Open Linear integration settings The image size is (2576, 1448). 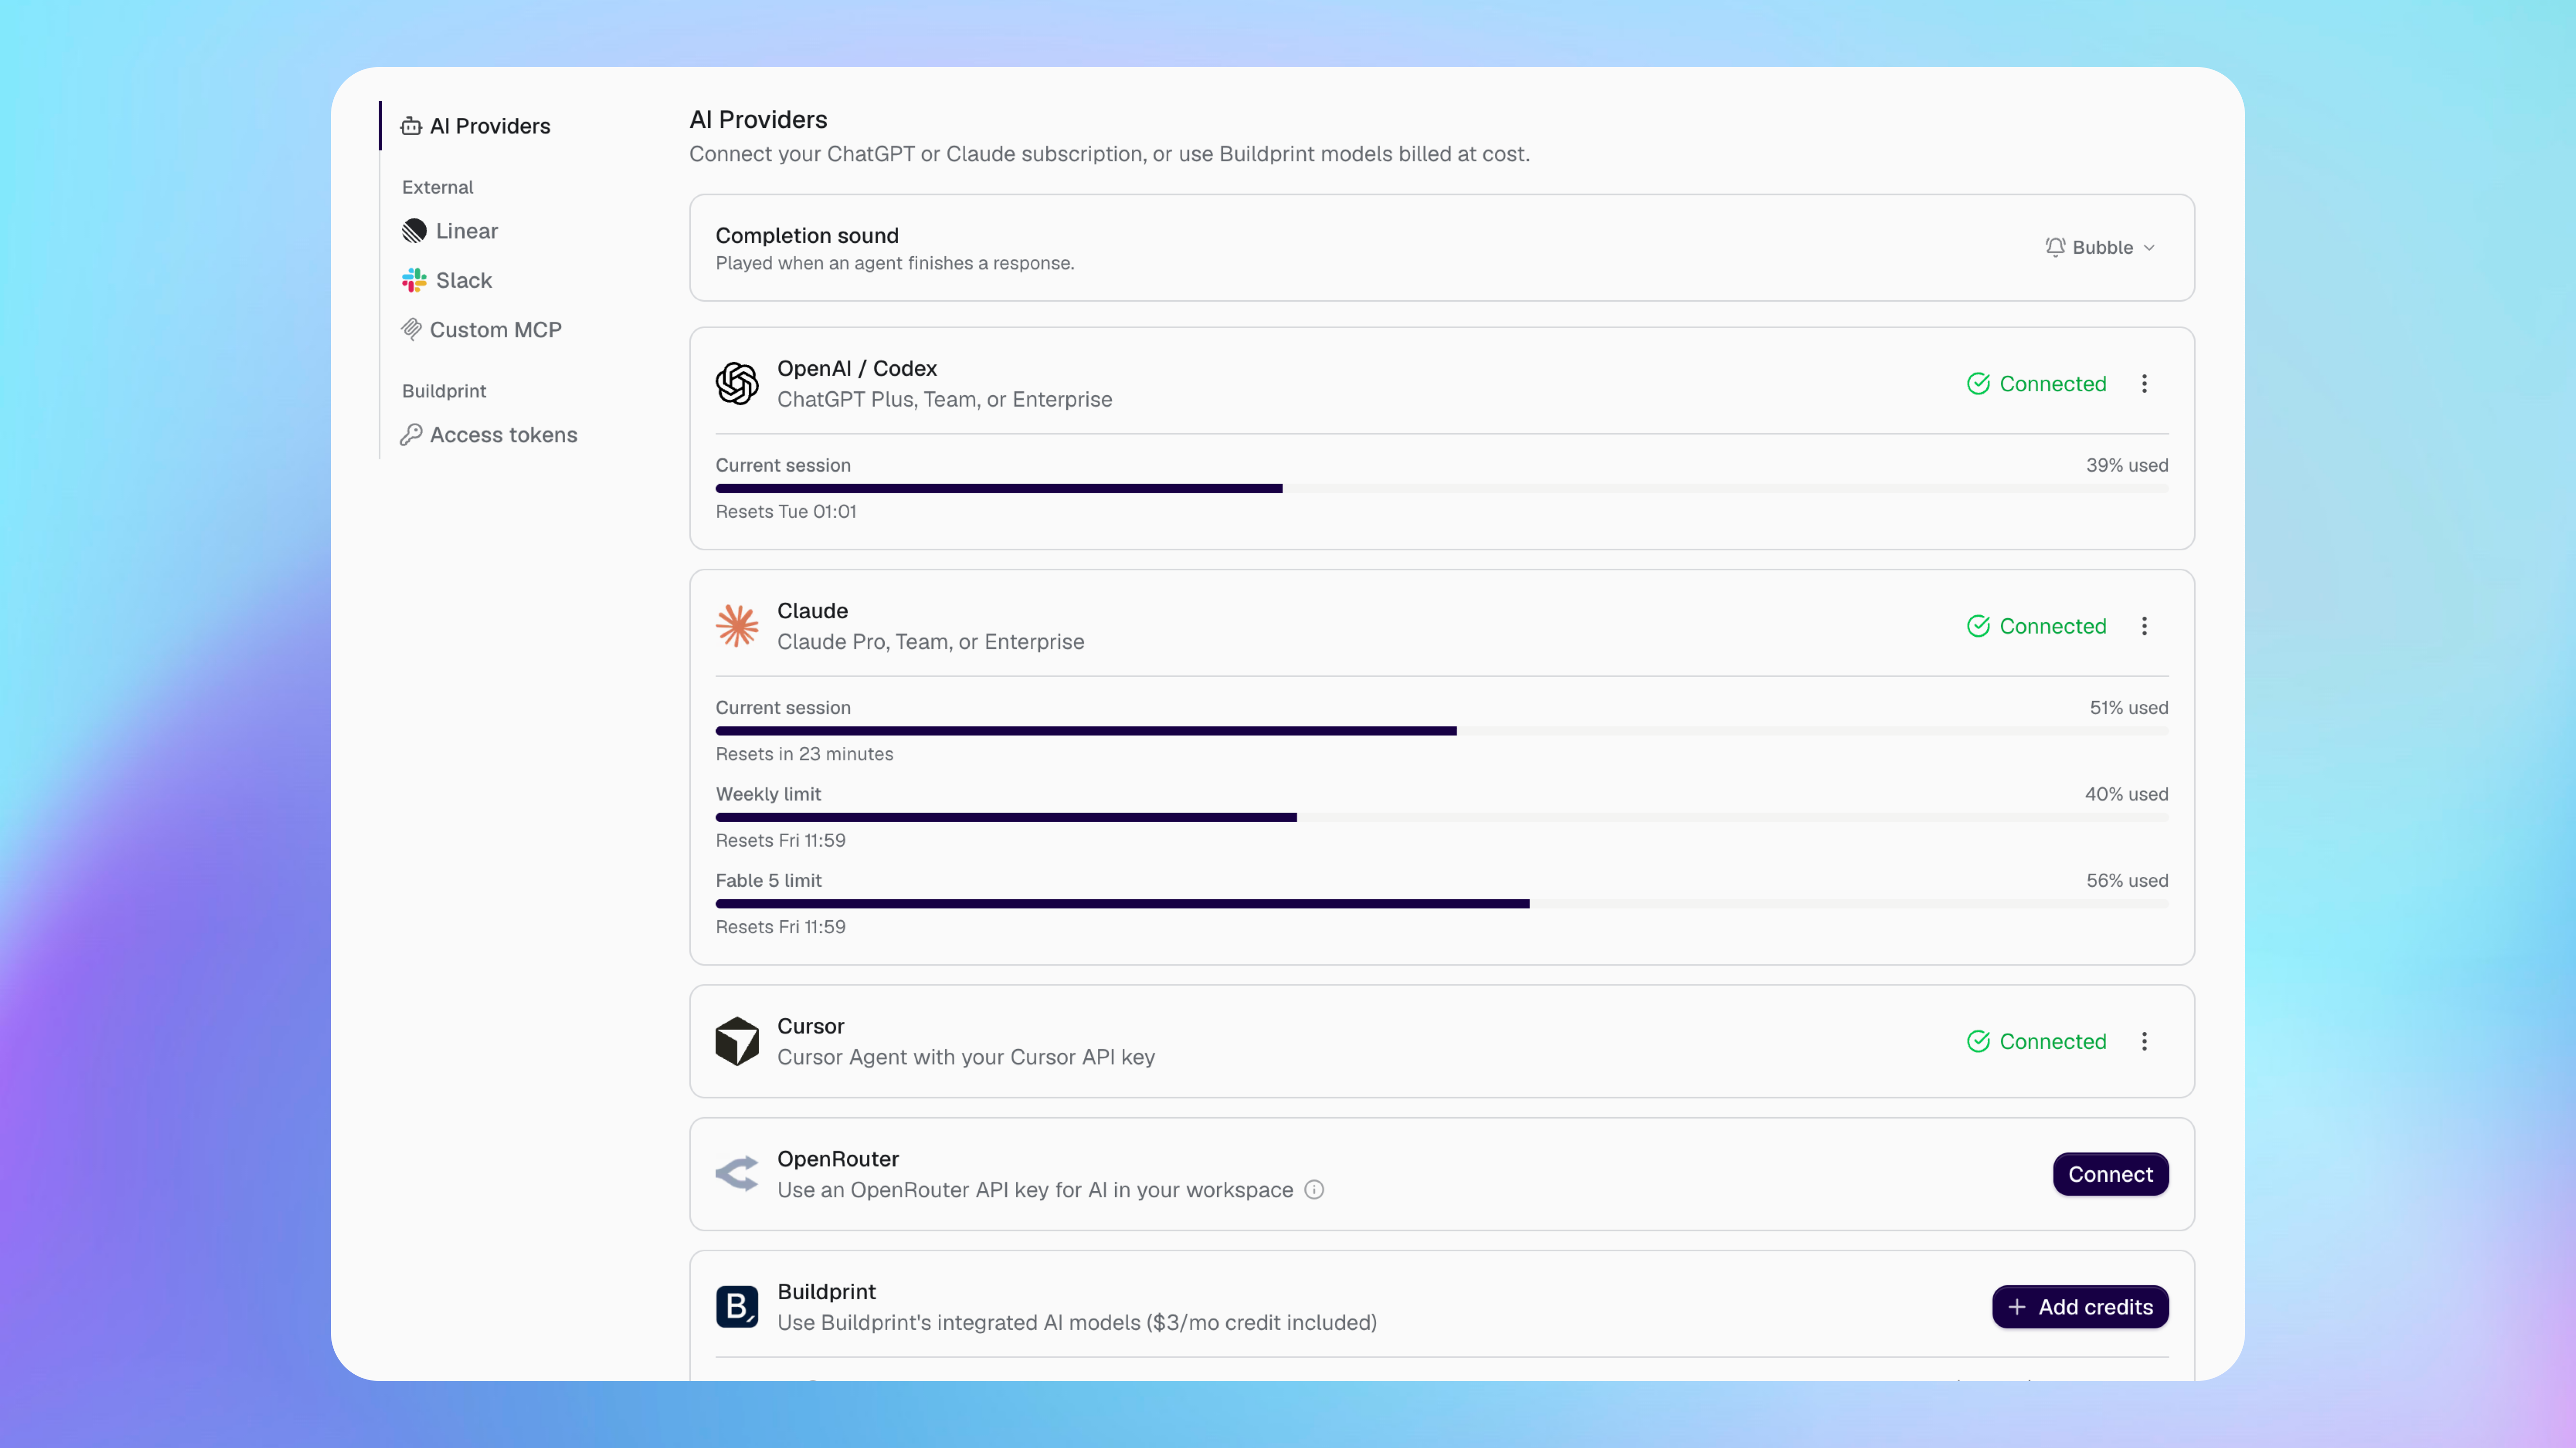pyautogui.click(x=450, y=231)
